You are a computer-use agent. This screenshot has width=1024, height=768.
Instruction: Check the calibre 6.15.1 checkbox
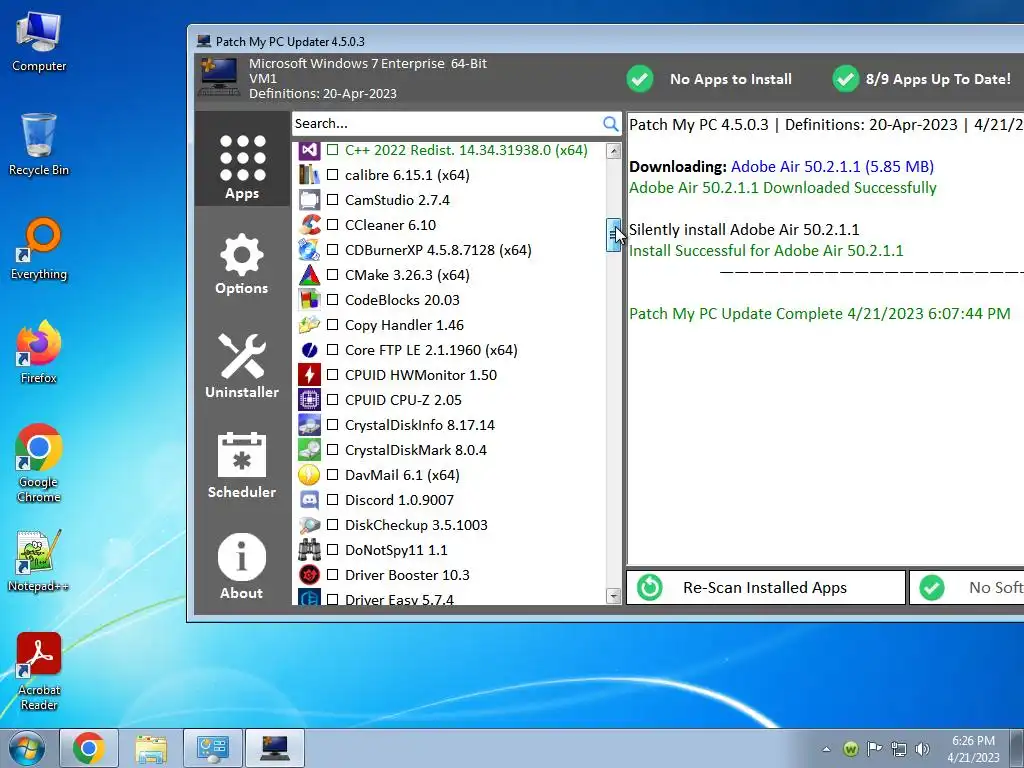[x=332, y=175]
